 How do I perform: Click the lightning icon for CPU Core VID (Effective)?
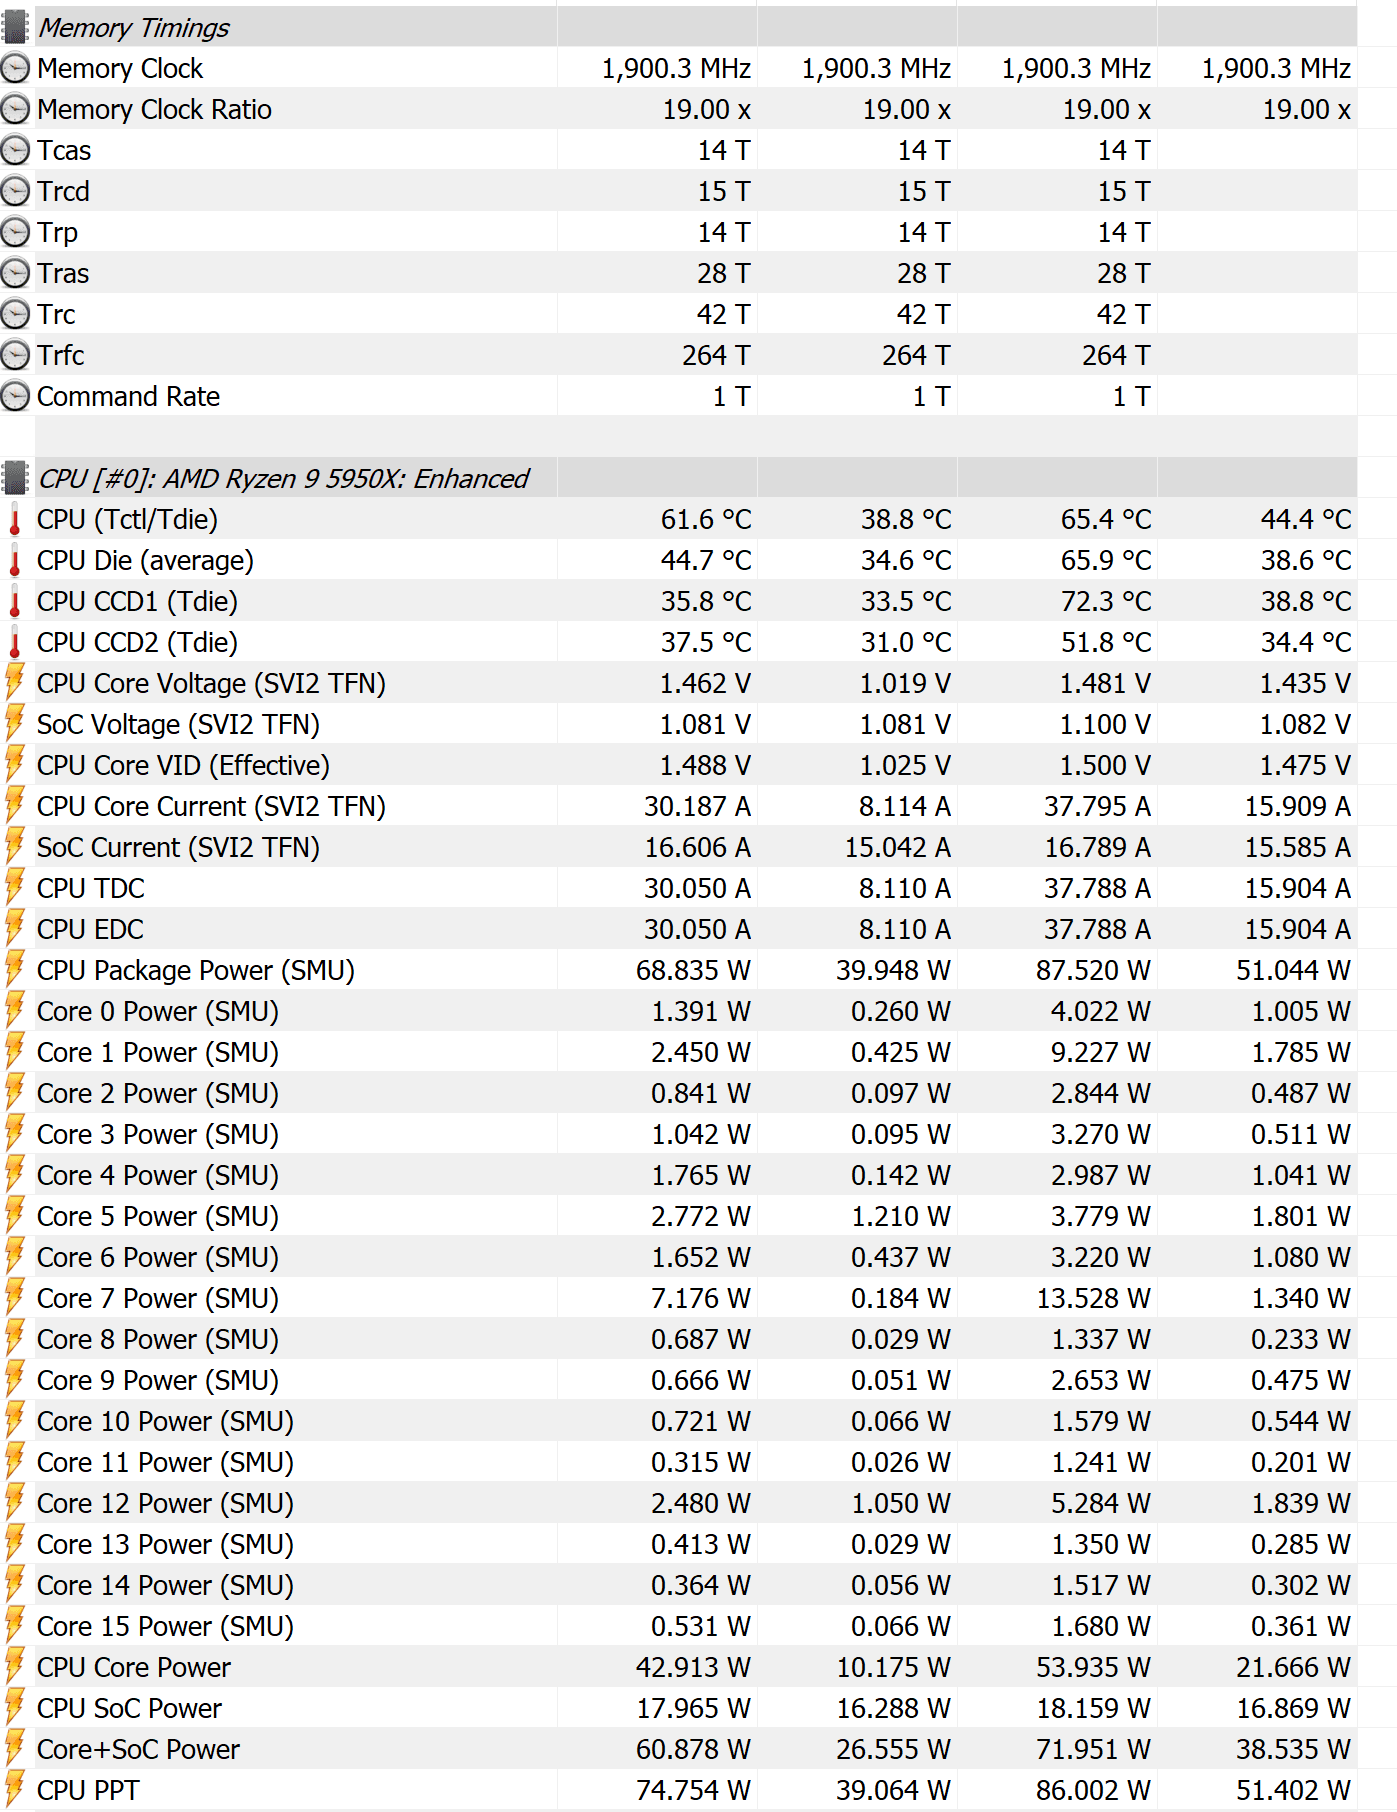[15, 764]
